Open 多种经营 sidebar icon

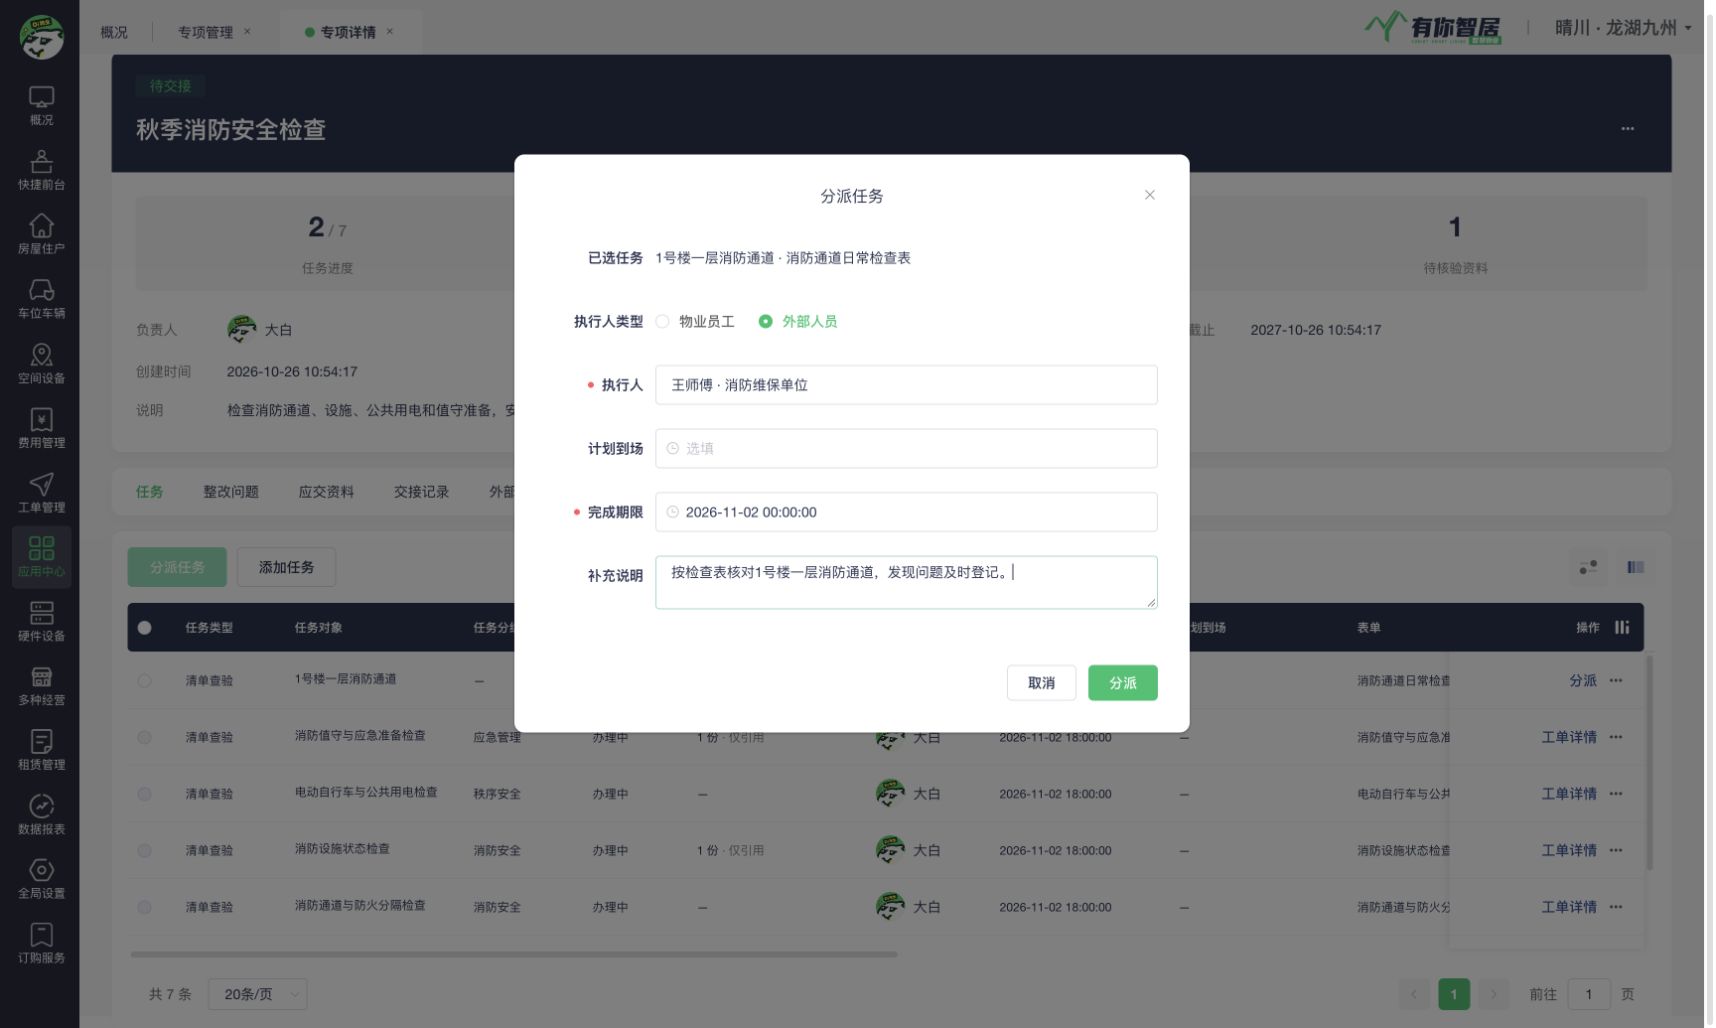(x=41, y=686)
